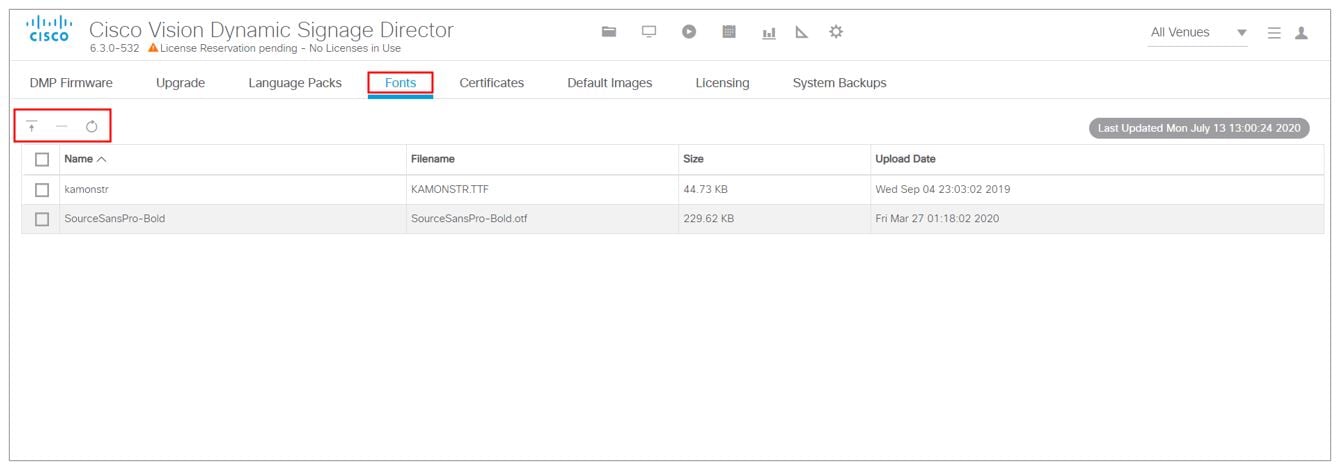Click the Cisco logo
This screenshot has height=468, width=1337.
(48, 30)
